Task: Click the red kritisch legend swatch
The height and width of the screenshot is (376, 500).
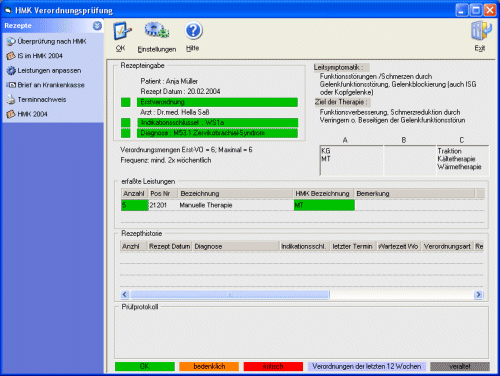Action: click(x=273, y=366)
